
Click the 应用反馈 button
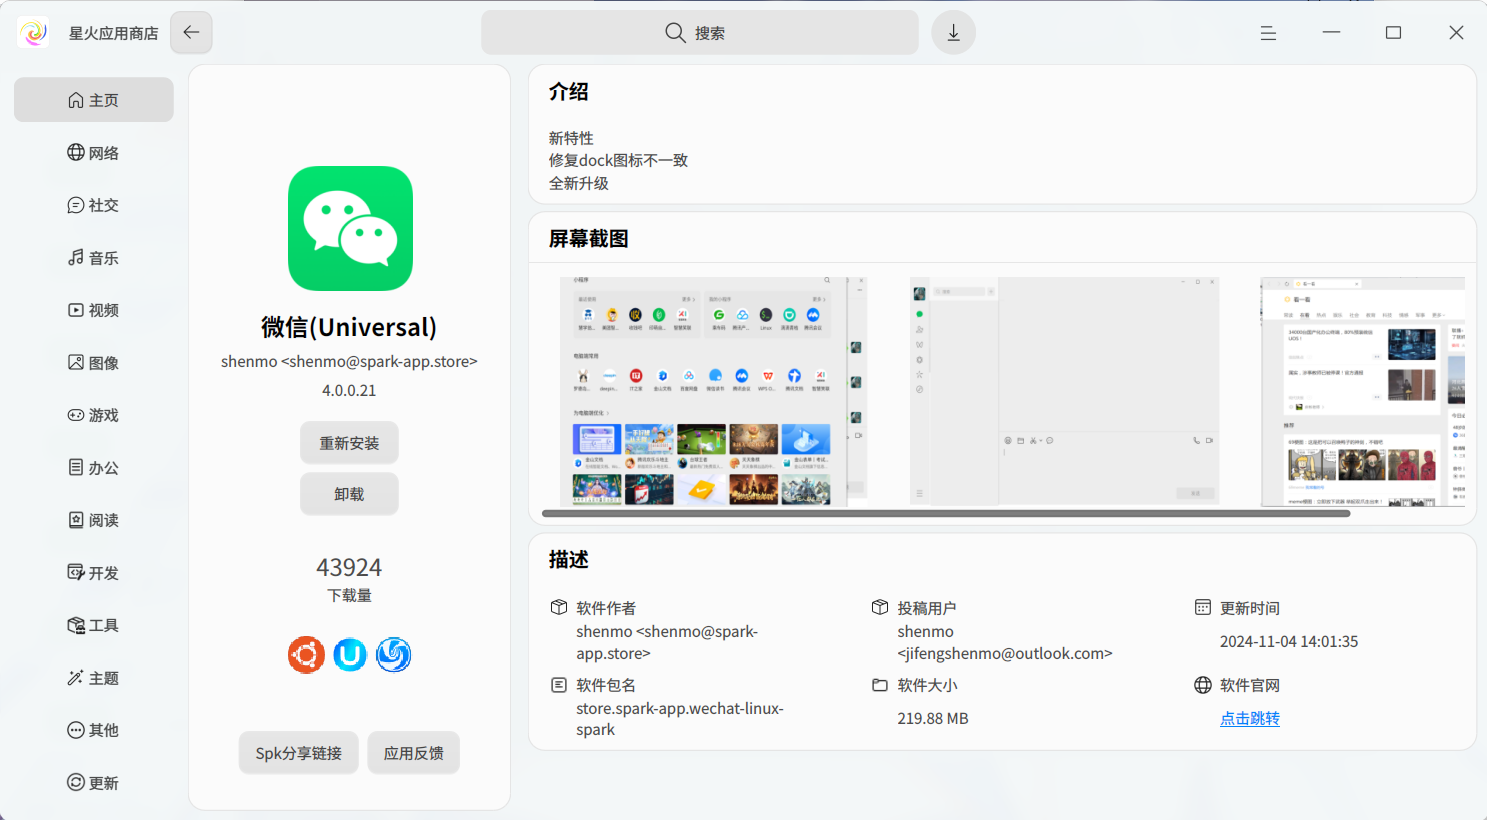click(x=414, y=753)
